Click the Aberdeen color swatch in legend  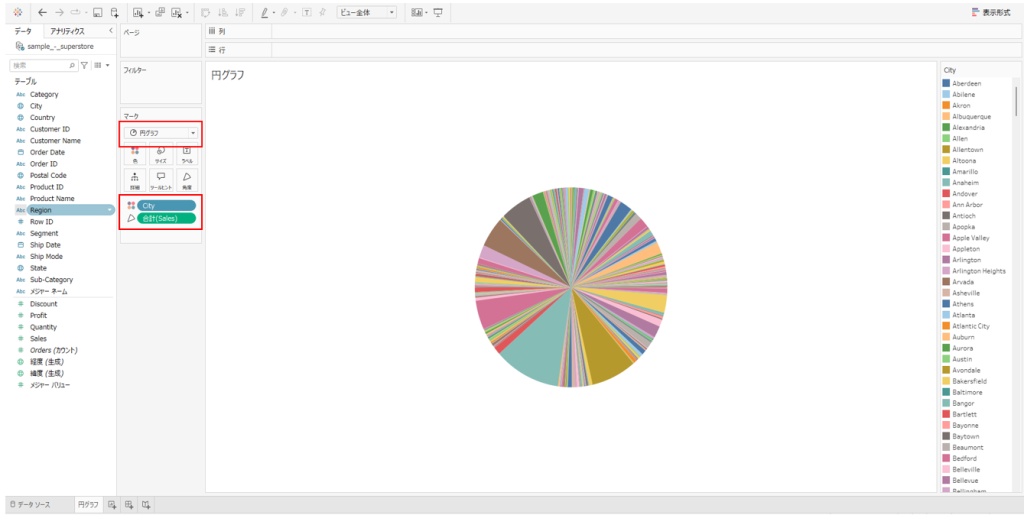pyautogui.click(x=946, y=83)
